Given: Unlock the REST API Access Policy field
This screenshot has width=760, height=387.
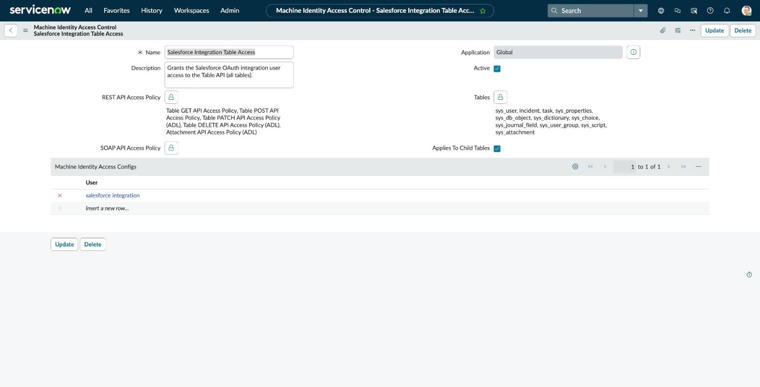Looking at the screenshot, I should pyautogui.click(x=171, y=97).
